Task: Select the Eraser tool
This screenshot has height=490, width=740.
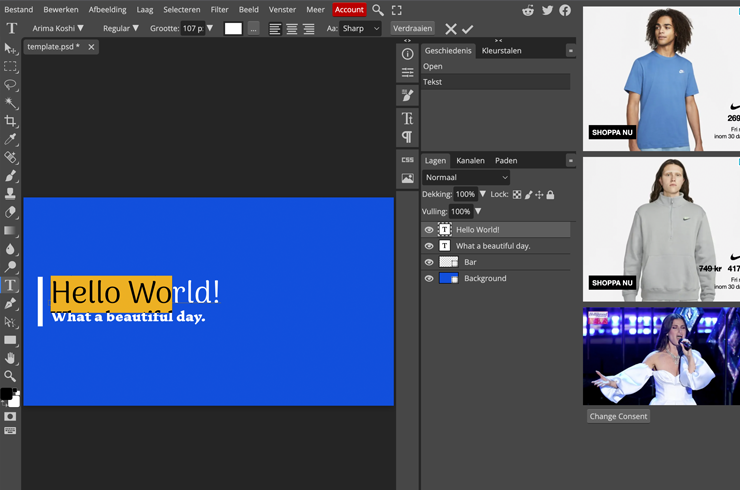Action: [10, 212]
